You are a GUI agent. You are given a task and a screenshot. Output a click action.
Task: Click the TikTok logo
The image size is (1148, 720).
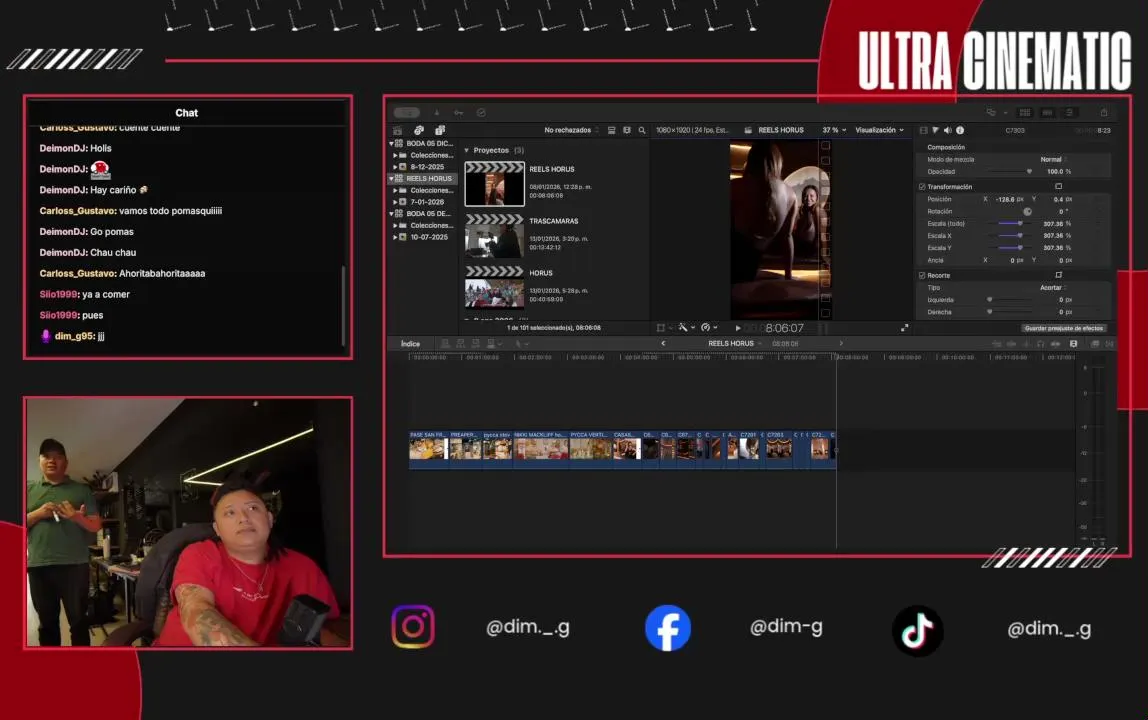[x=917, y=631]
